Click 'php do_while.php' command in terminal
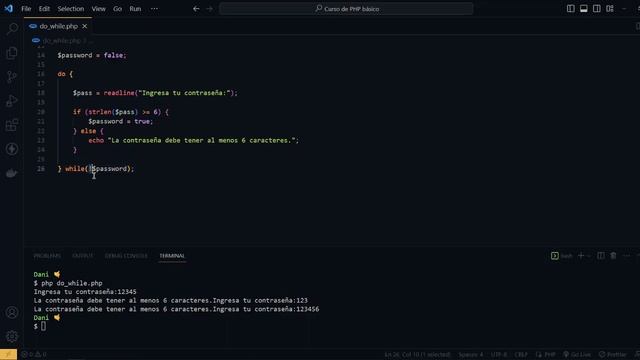Image resolution: width=640 pixels, height=360 pixels. tap(72, 283)
